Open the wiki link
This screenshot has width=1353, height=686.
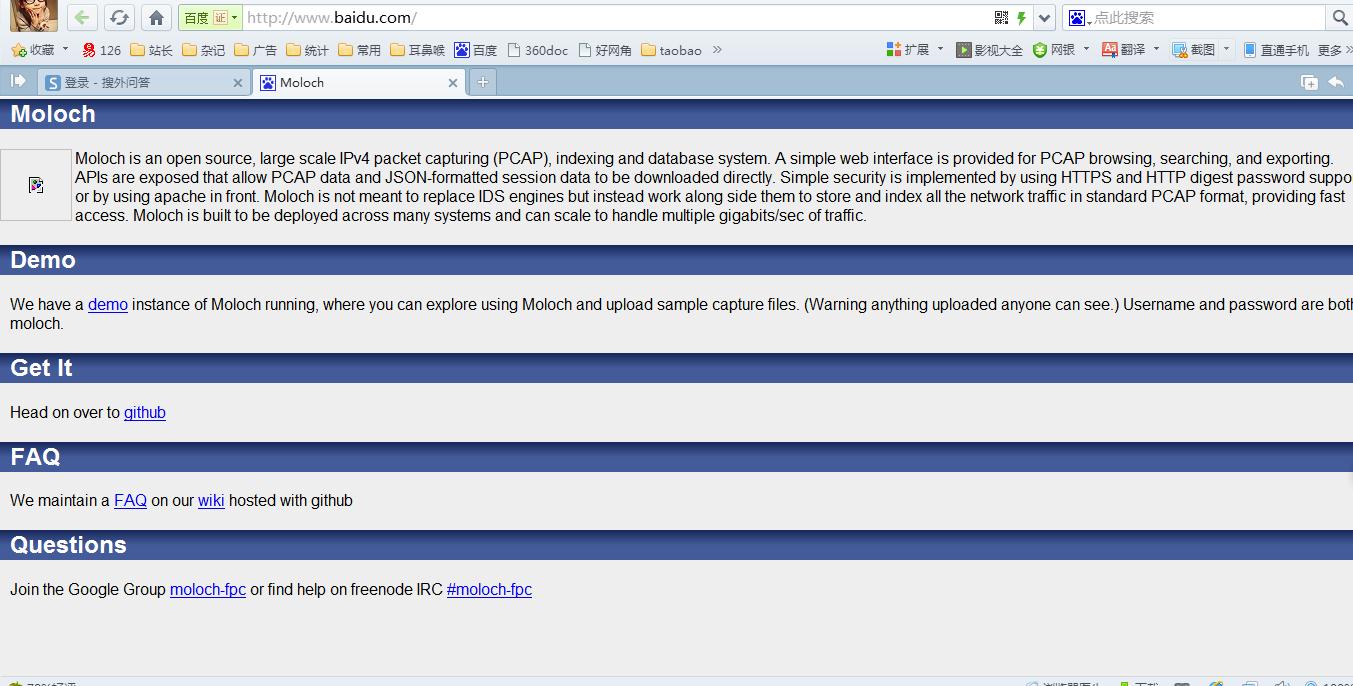(x=211, y=500)
